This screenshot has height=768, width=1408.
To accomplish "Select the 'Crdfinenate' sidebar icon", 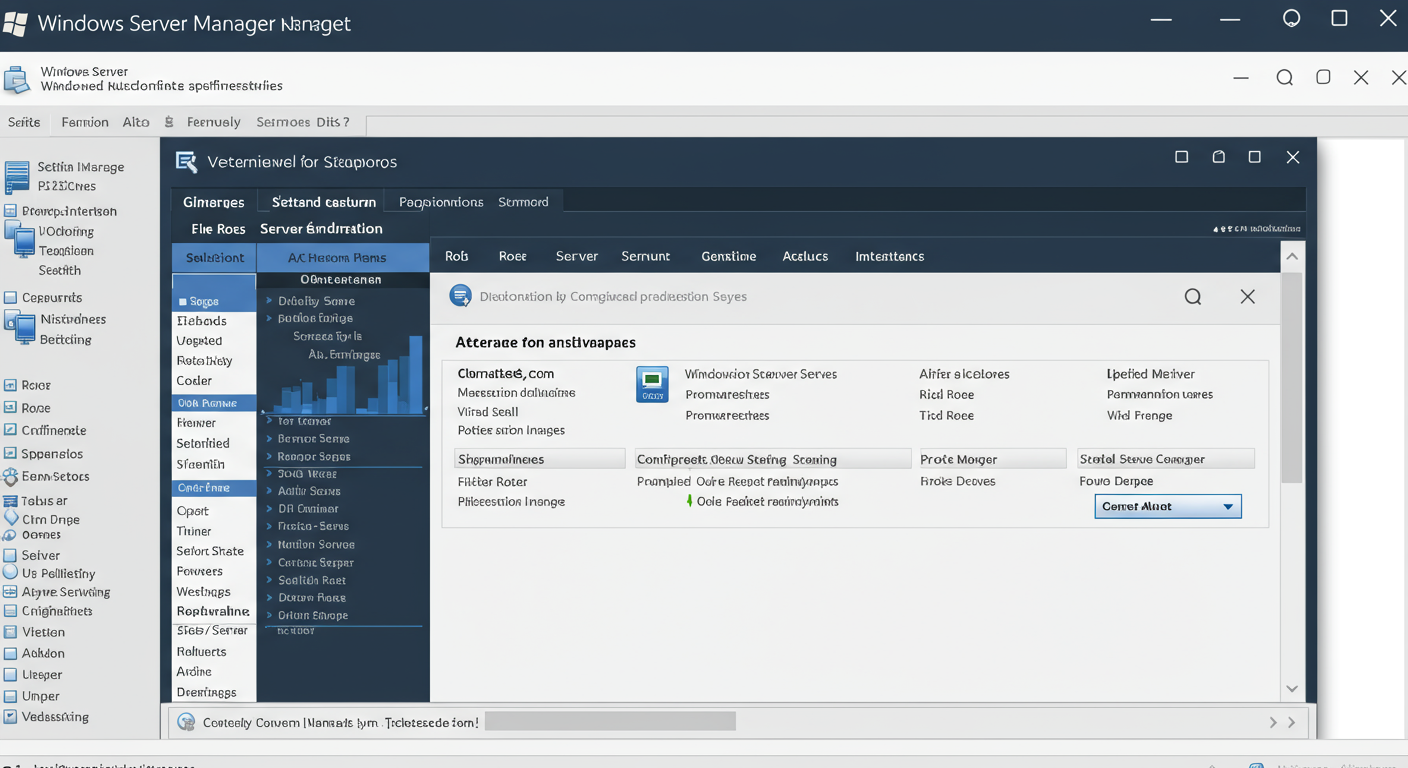I will 11,430.
